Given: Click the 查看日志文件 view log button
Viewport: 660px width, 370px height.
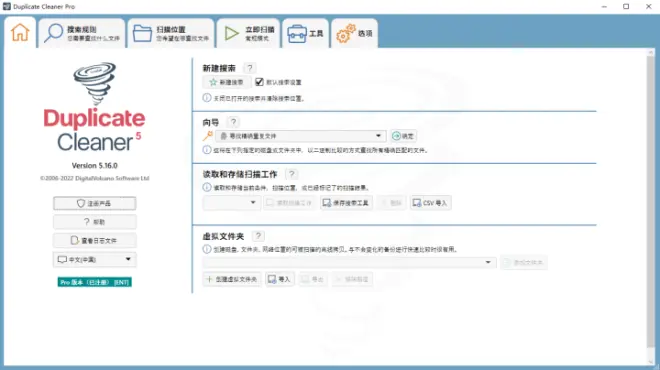Looking at the screenshot, I should pos(95,240).
